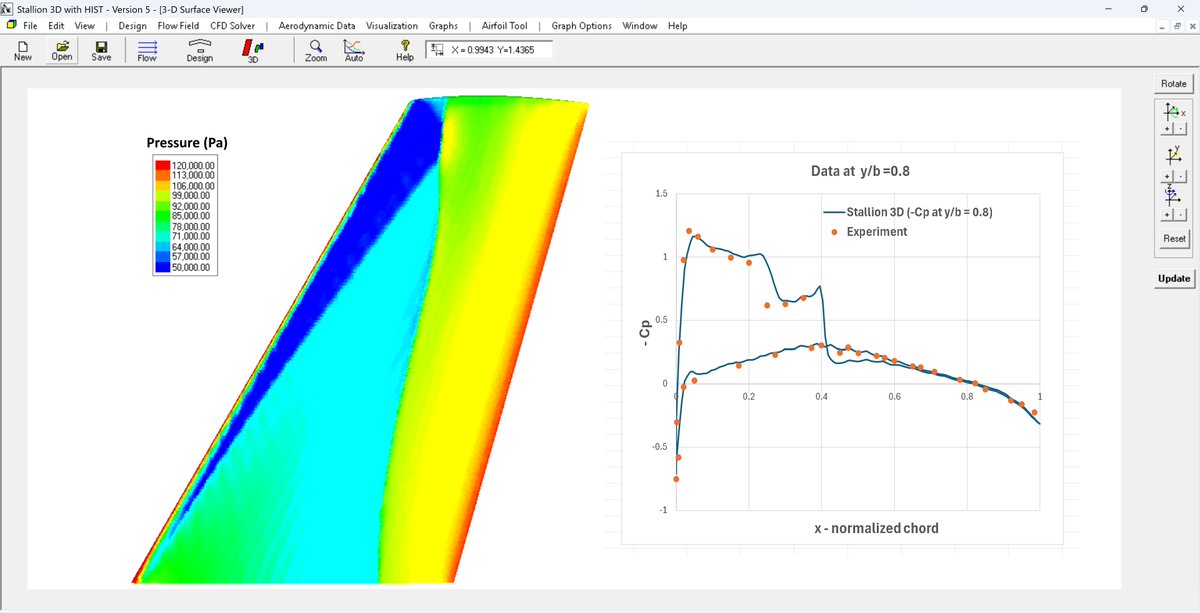Click the 'x - normalized chord' axis label
This screenshot has height=613, width=1200.
876,527
